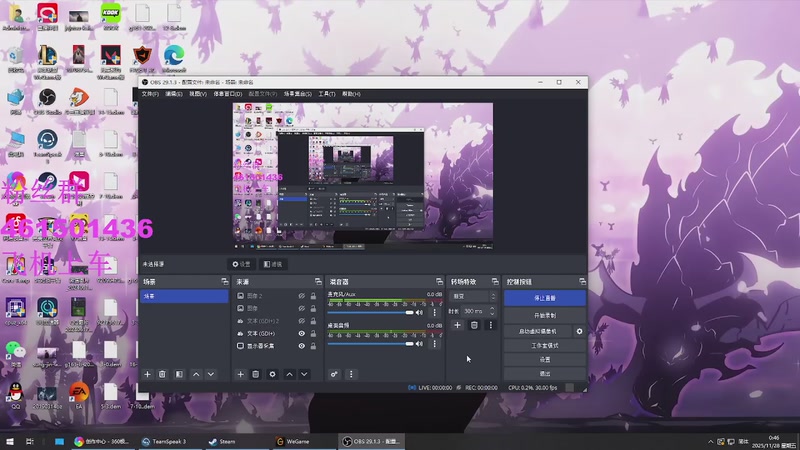Remove the selected source via its trash icon
The height and width of the screenshot is (450, 800).
click(256, 374)
